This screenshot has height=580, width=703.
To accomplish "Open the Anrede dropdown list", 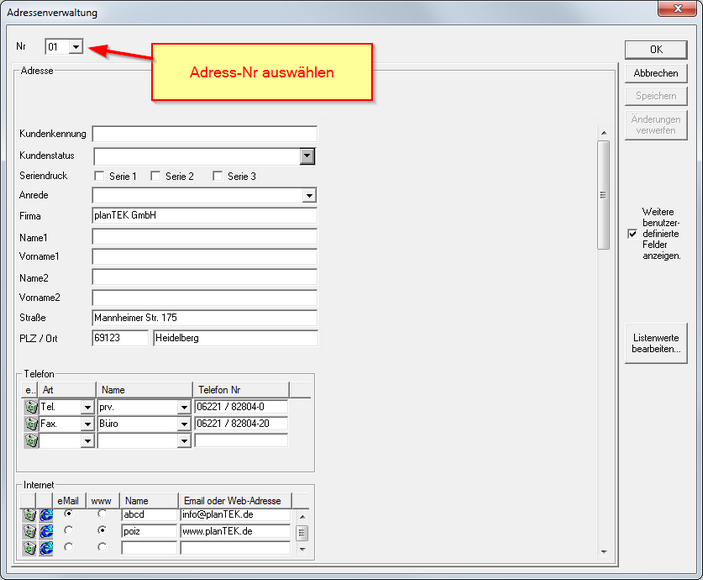I will (x=309, y=196).
